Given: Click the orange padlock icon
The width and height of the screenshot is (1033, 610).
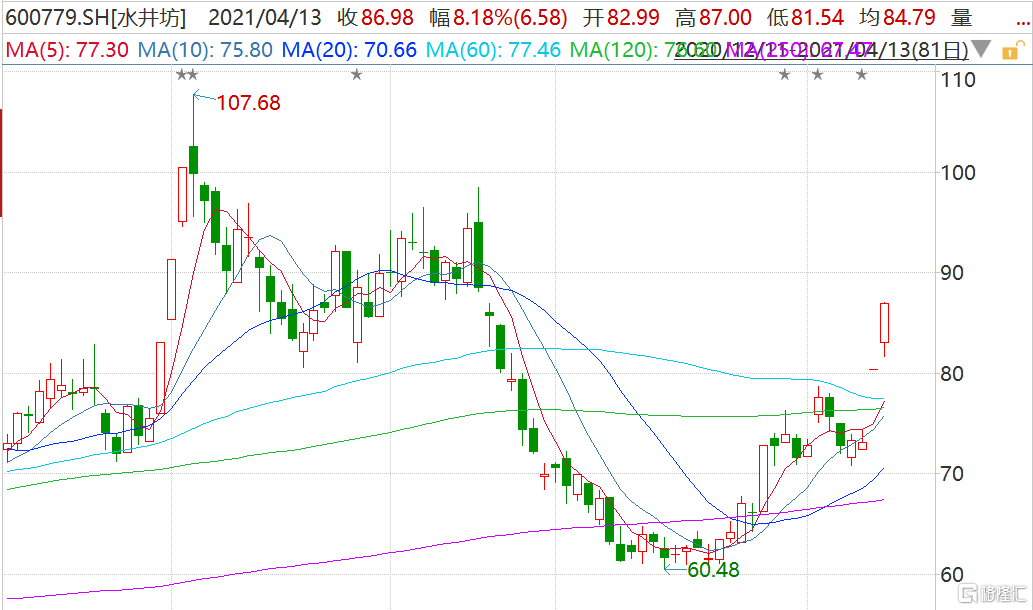Looking at the screenshot, I should [x=1013, y=51].
